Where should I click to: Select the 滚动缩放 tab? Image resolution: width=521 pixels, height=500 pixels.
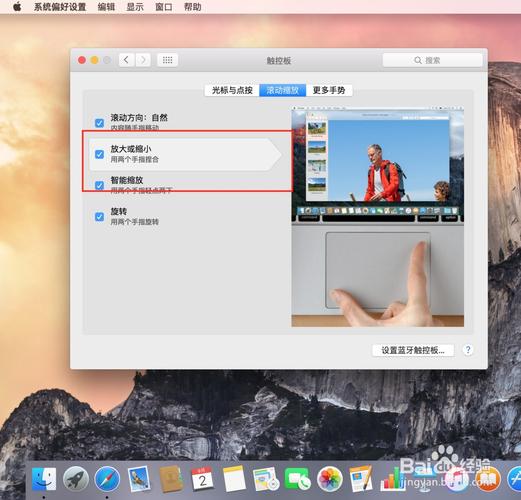283,90
